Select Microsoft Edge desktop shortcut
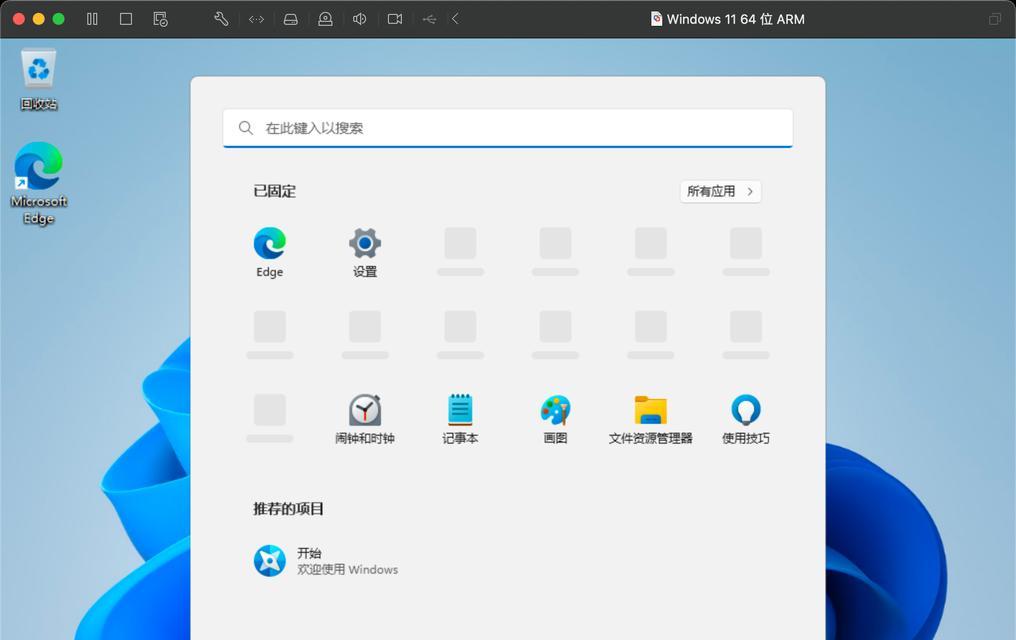 (x=39, y=183)
